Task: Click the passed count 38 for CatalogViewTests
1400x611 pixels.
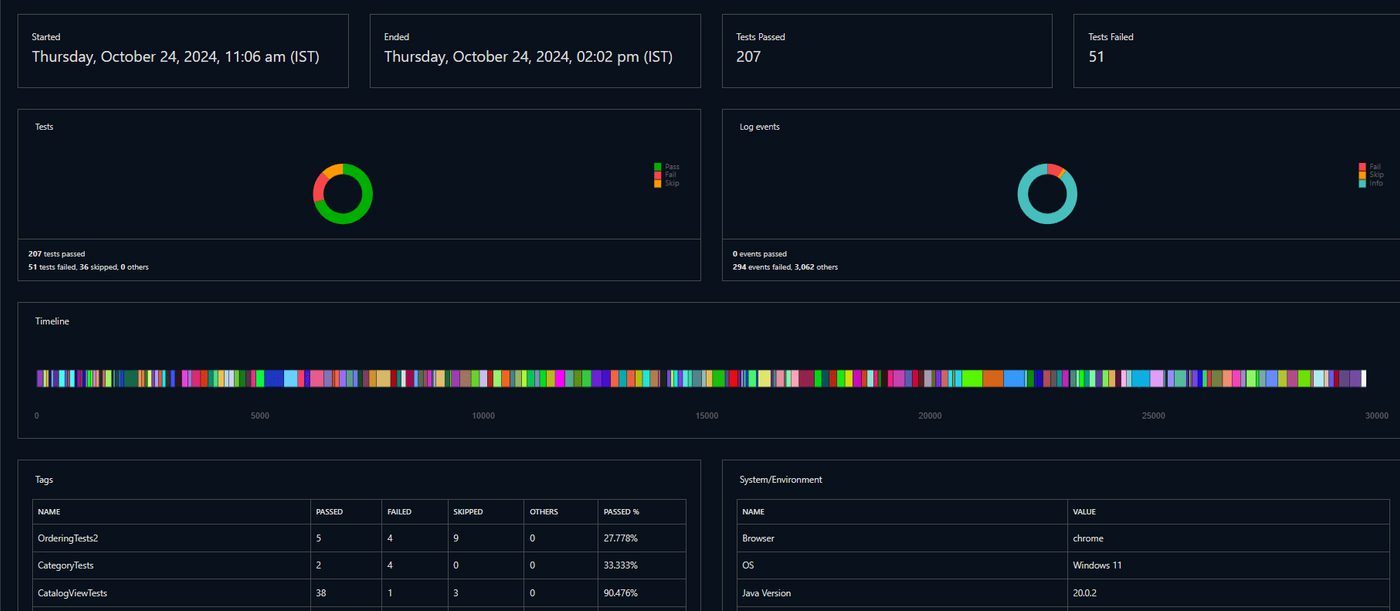Action: 320,593
